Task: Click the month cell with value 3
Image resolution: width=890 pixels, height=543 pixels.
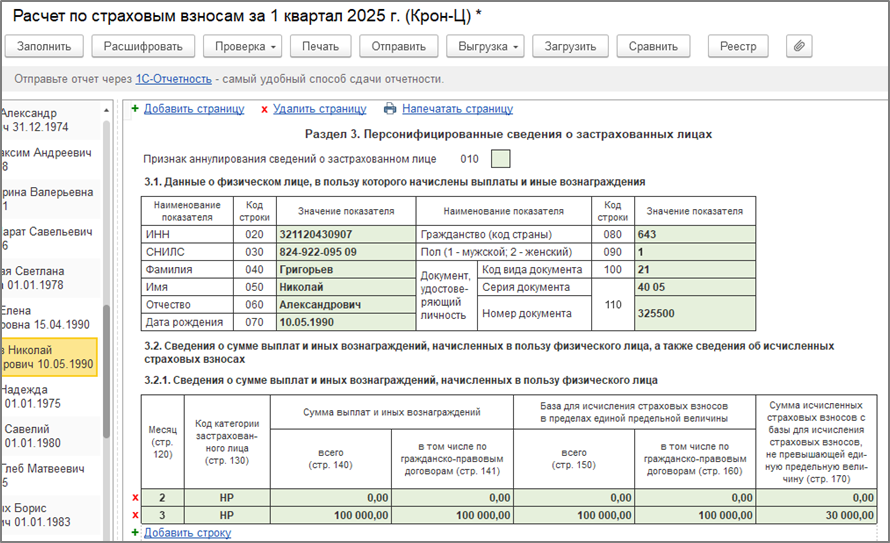Action: coord(162,515)
